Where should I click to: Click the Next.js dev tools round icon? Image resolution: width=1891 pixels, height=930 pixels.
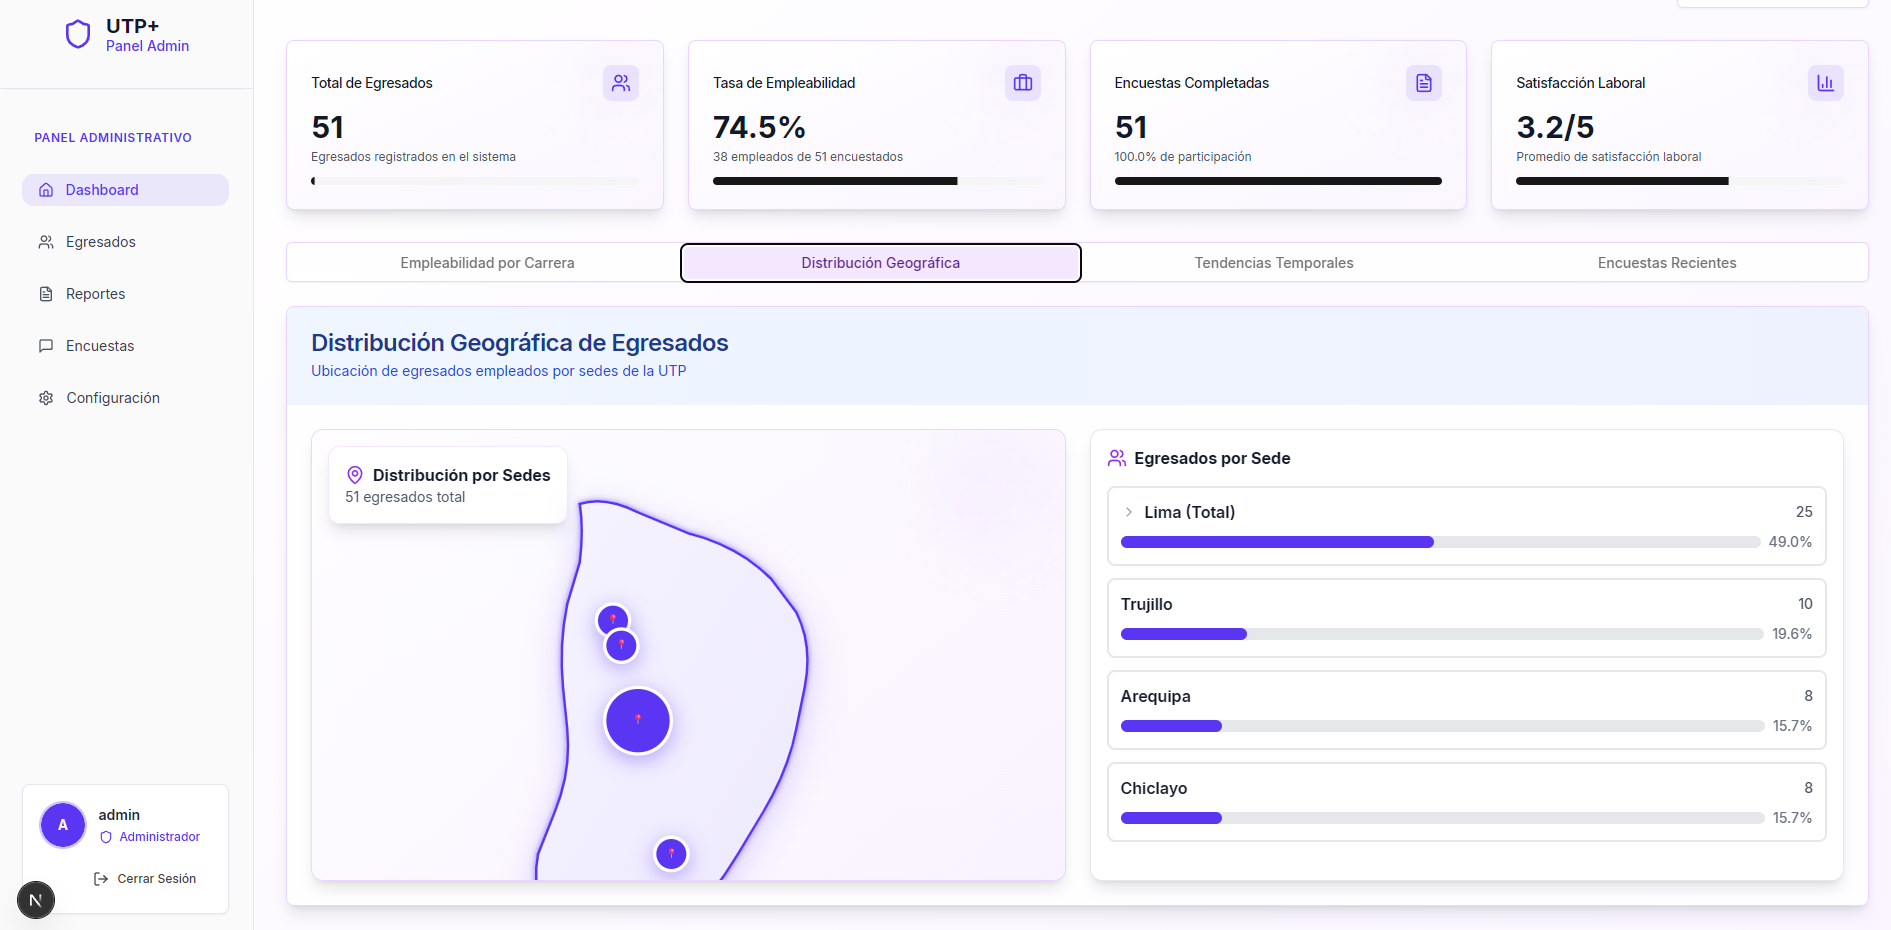36,900
